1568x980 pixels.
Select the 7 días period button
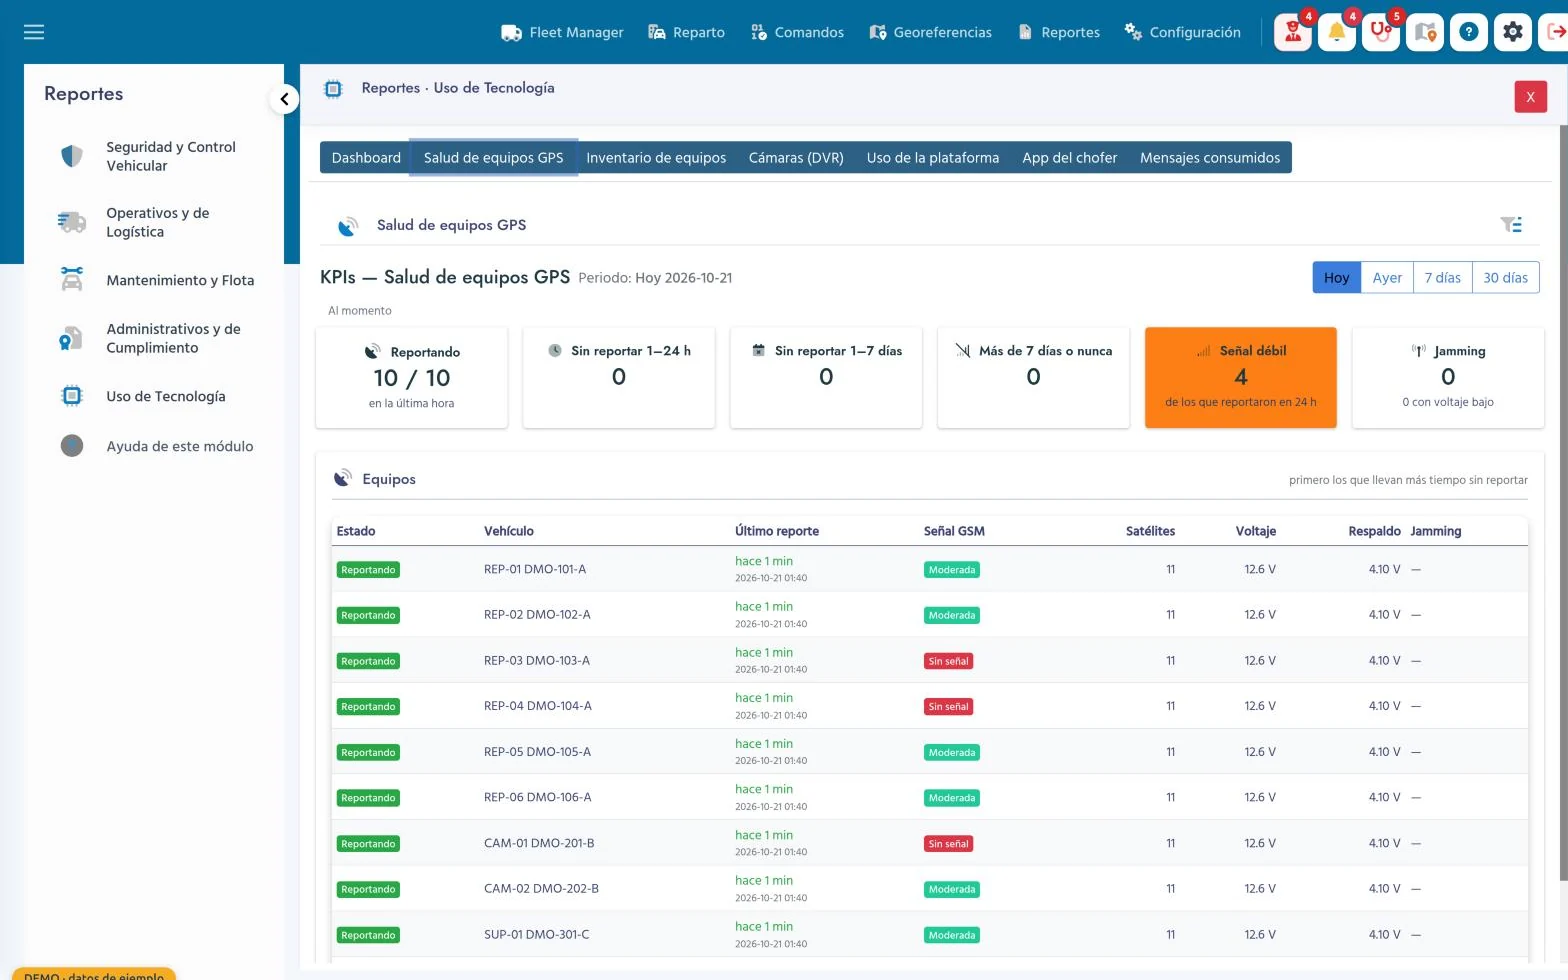click(x=1442, y=278)
